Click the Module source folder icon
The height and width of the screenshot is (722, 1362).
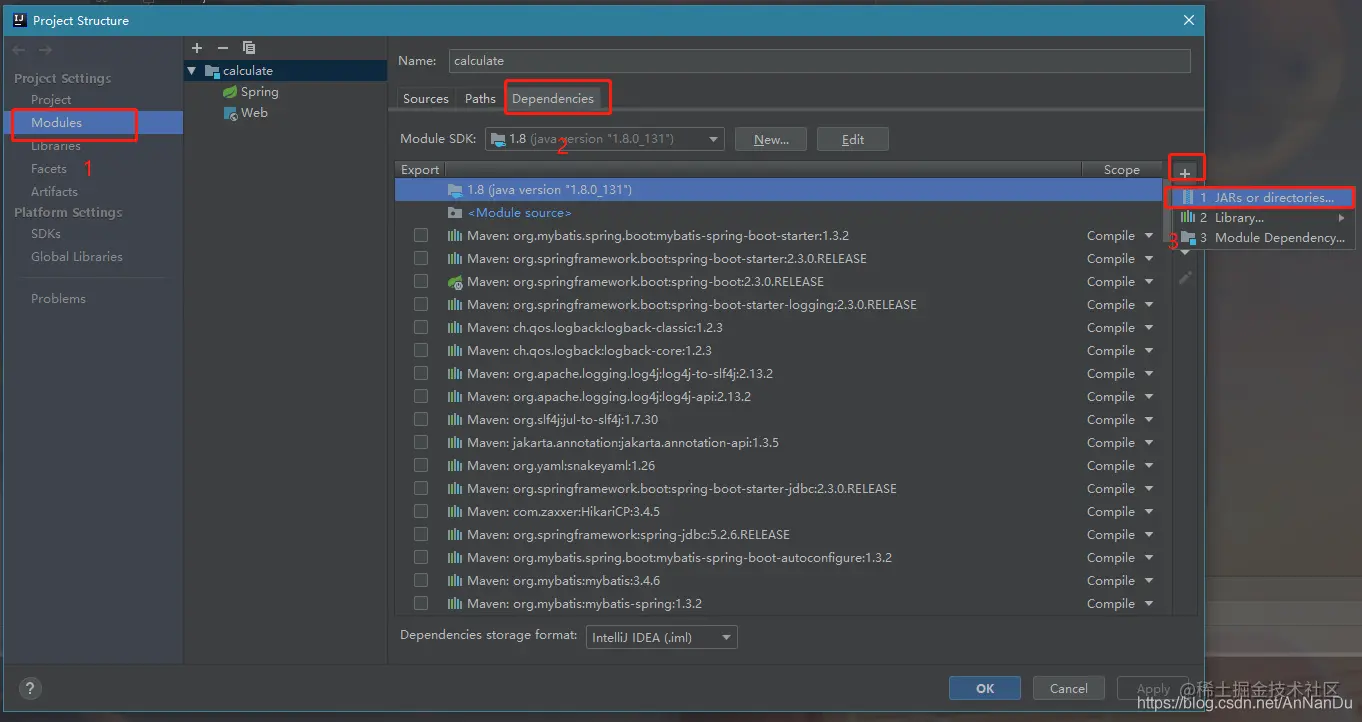[455, 213]
